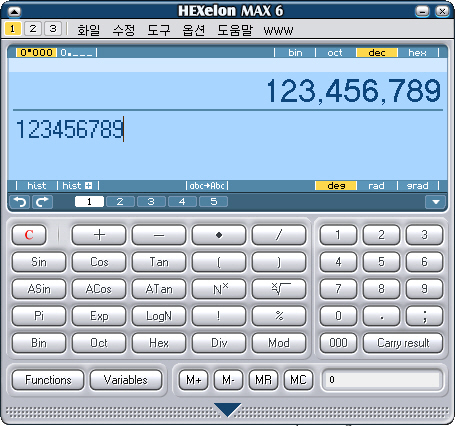Click the minus operator key
This screenshot has width=455, height=426.
pos(159,235)
